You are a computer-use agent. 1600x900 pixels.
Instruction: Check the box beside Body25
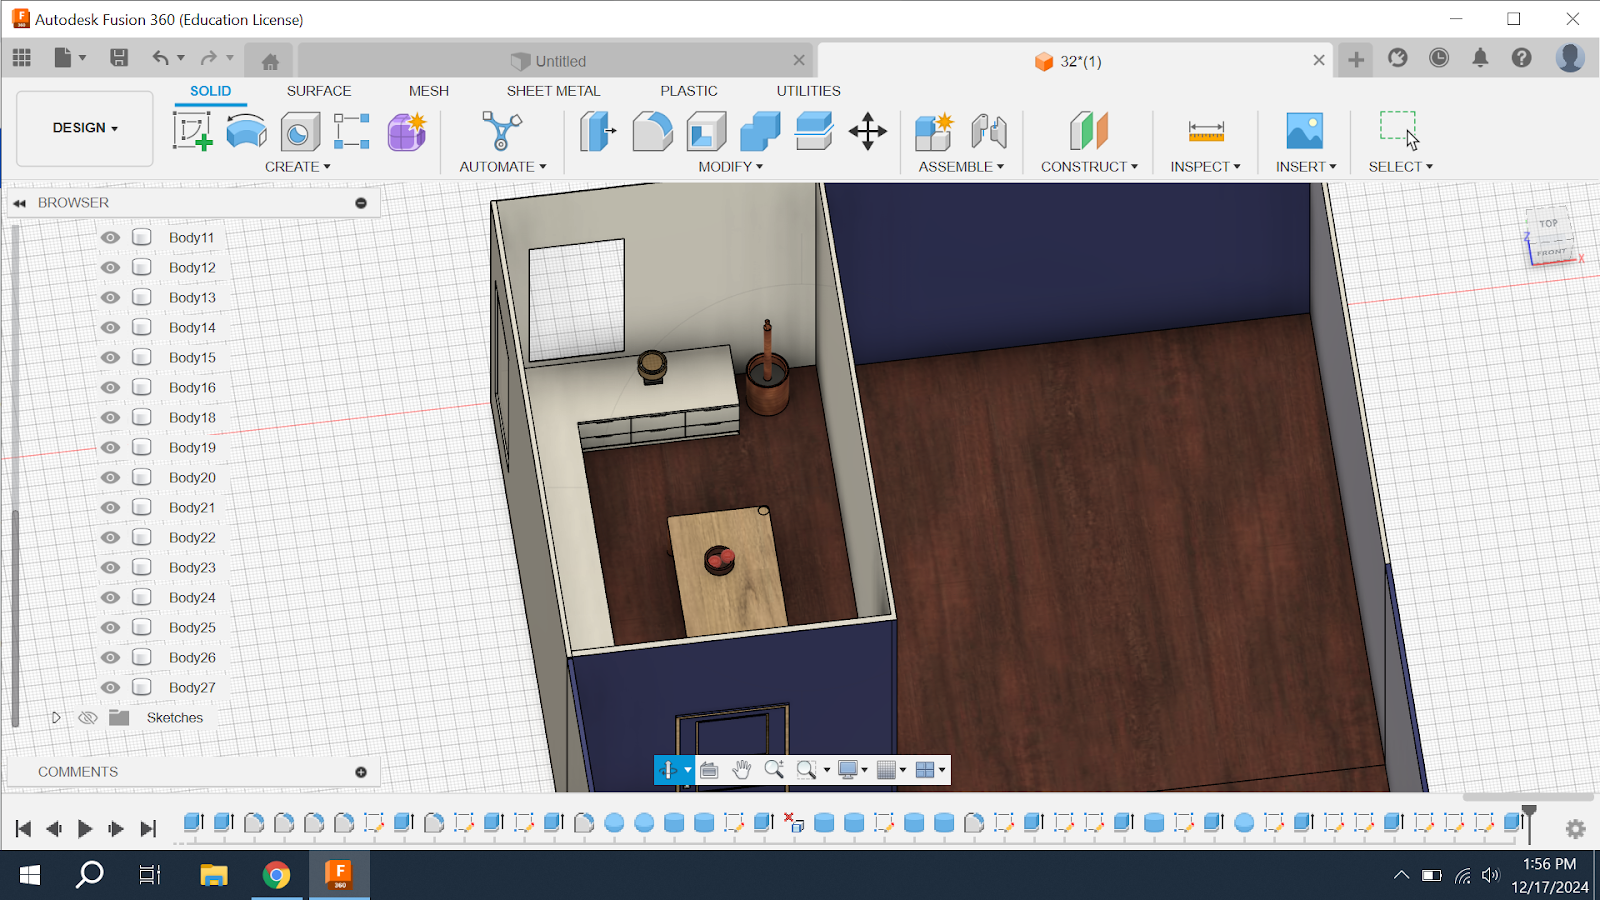[x=142, y=627]
